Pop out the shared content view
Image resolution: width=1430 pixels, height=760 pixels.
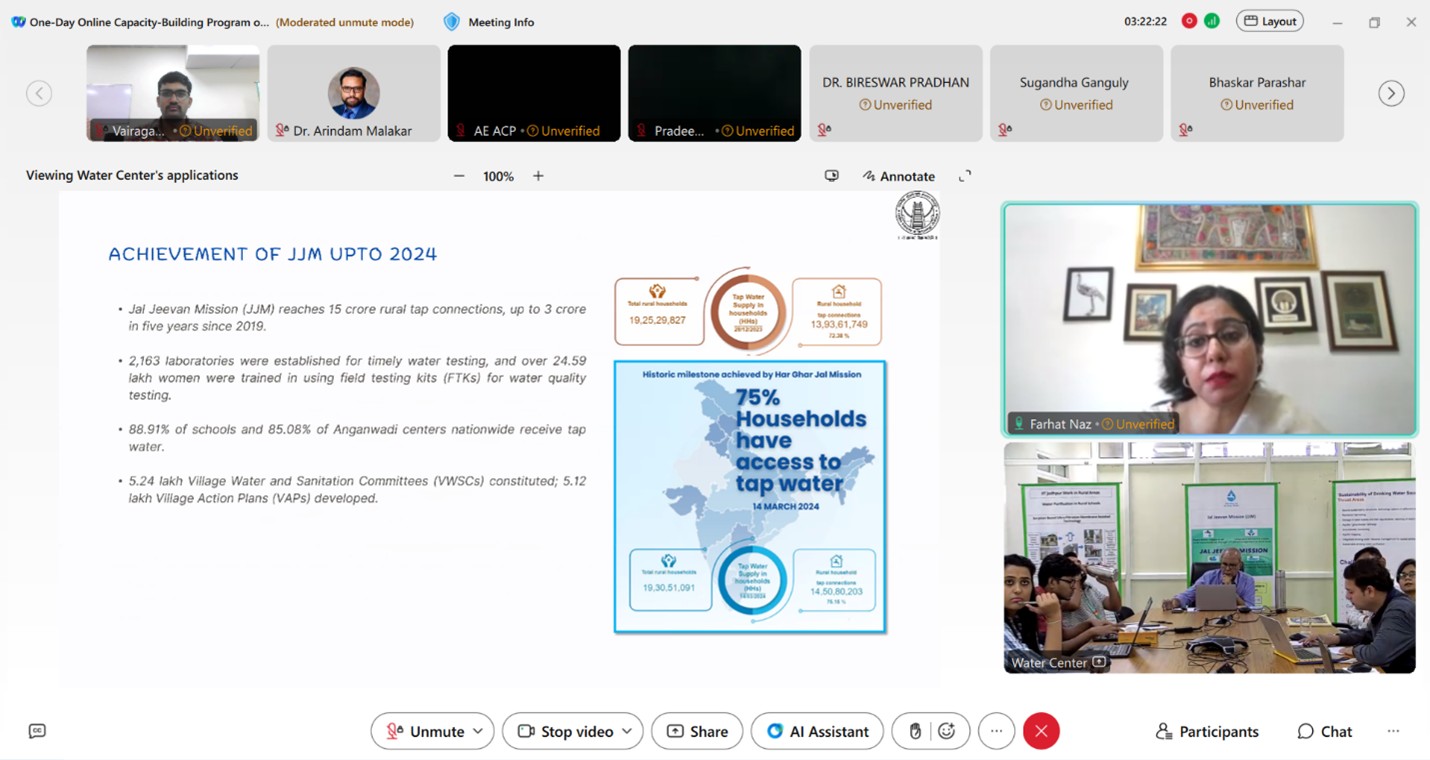832,175
